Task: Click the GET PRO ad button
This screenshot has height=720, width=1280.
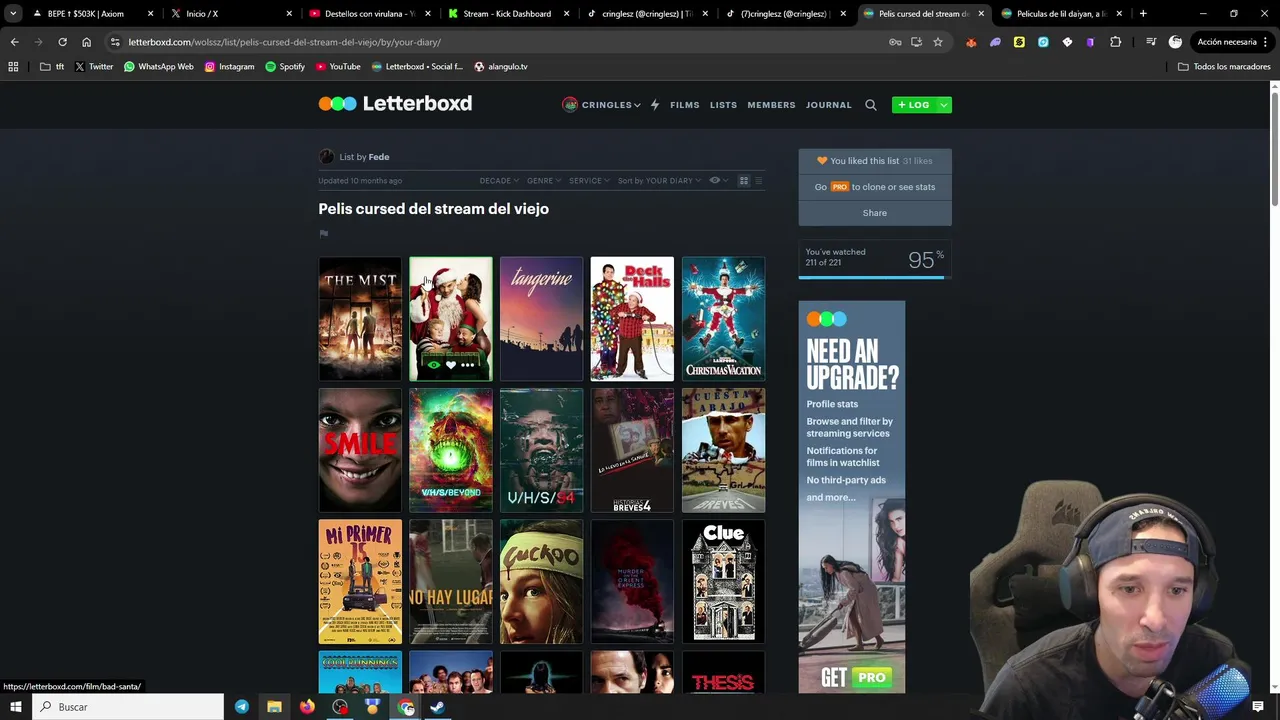Action: point(853,678)
